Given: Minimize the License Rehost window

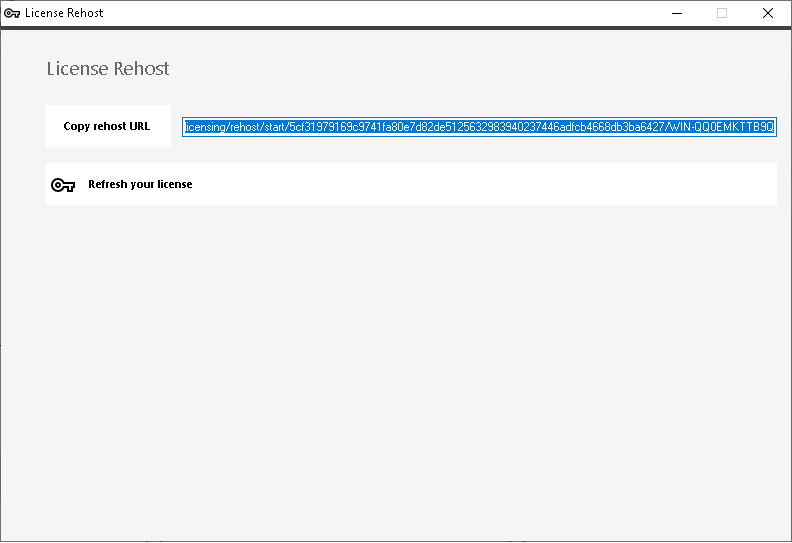Looking at the screenshot, I should [x=675, y=13].
